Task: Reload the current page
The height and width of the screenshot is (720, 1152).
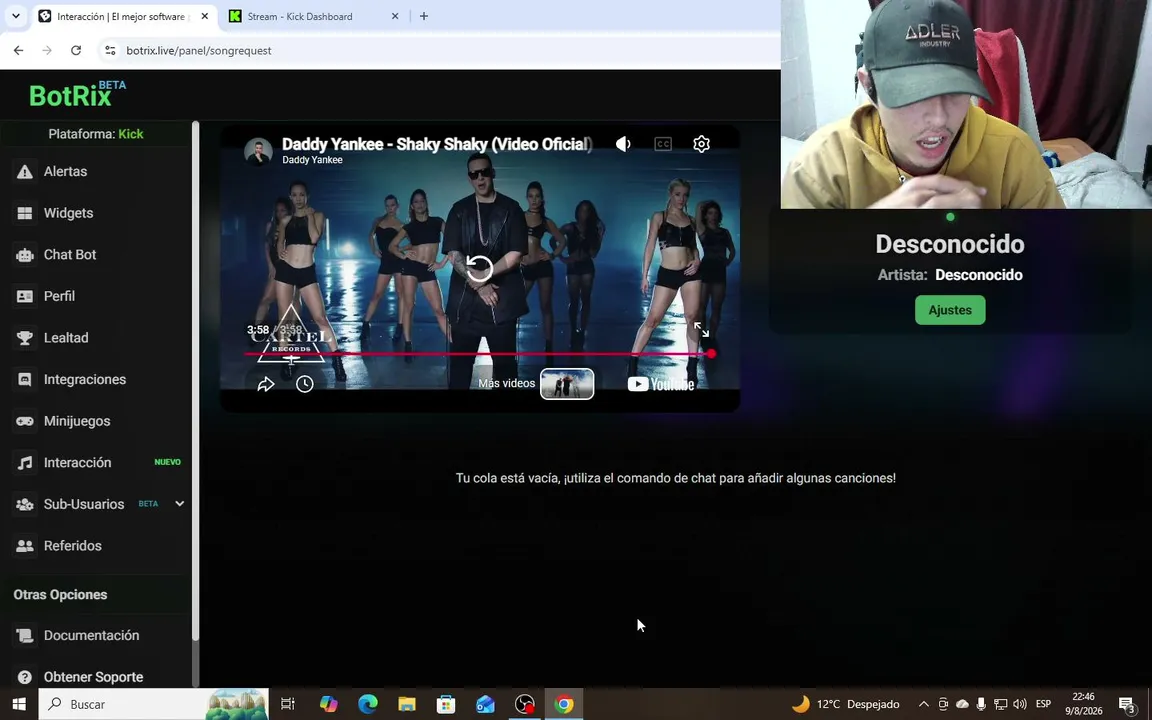Action: (x=76, y=51)
